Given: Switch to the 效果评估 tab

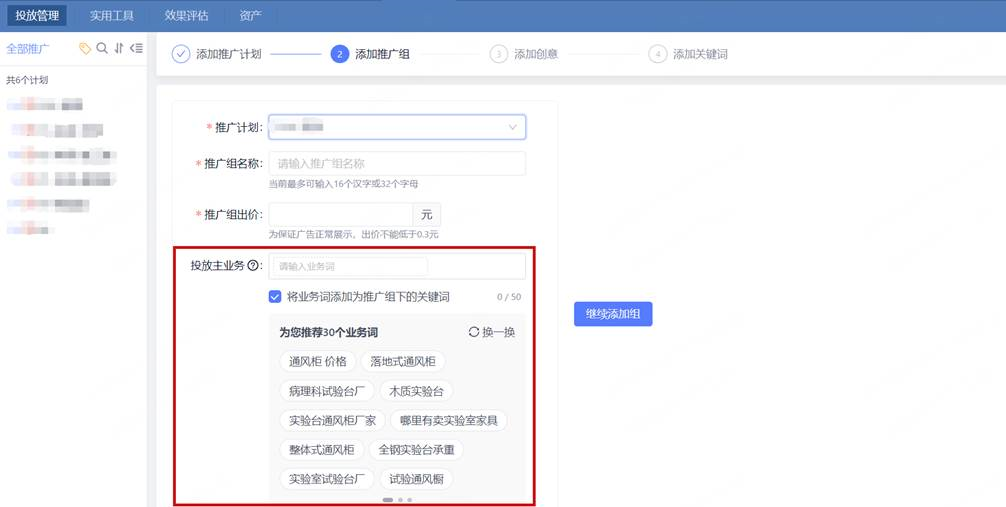Looking at the screenshot, I should click(186, 15).
